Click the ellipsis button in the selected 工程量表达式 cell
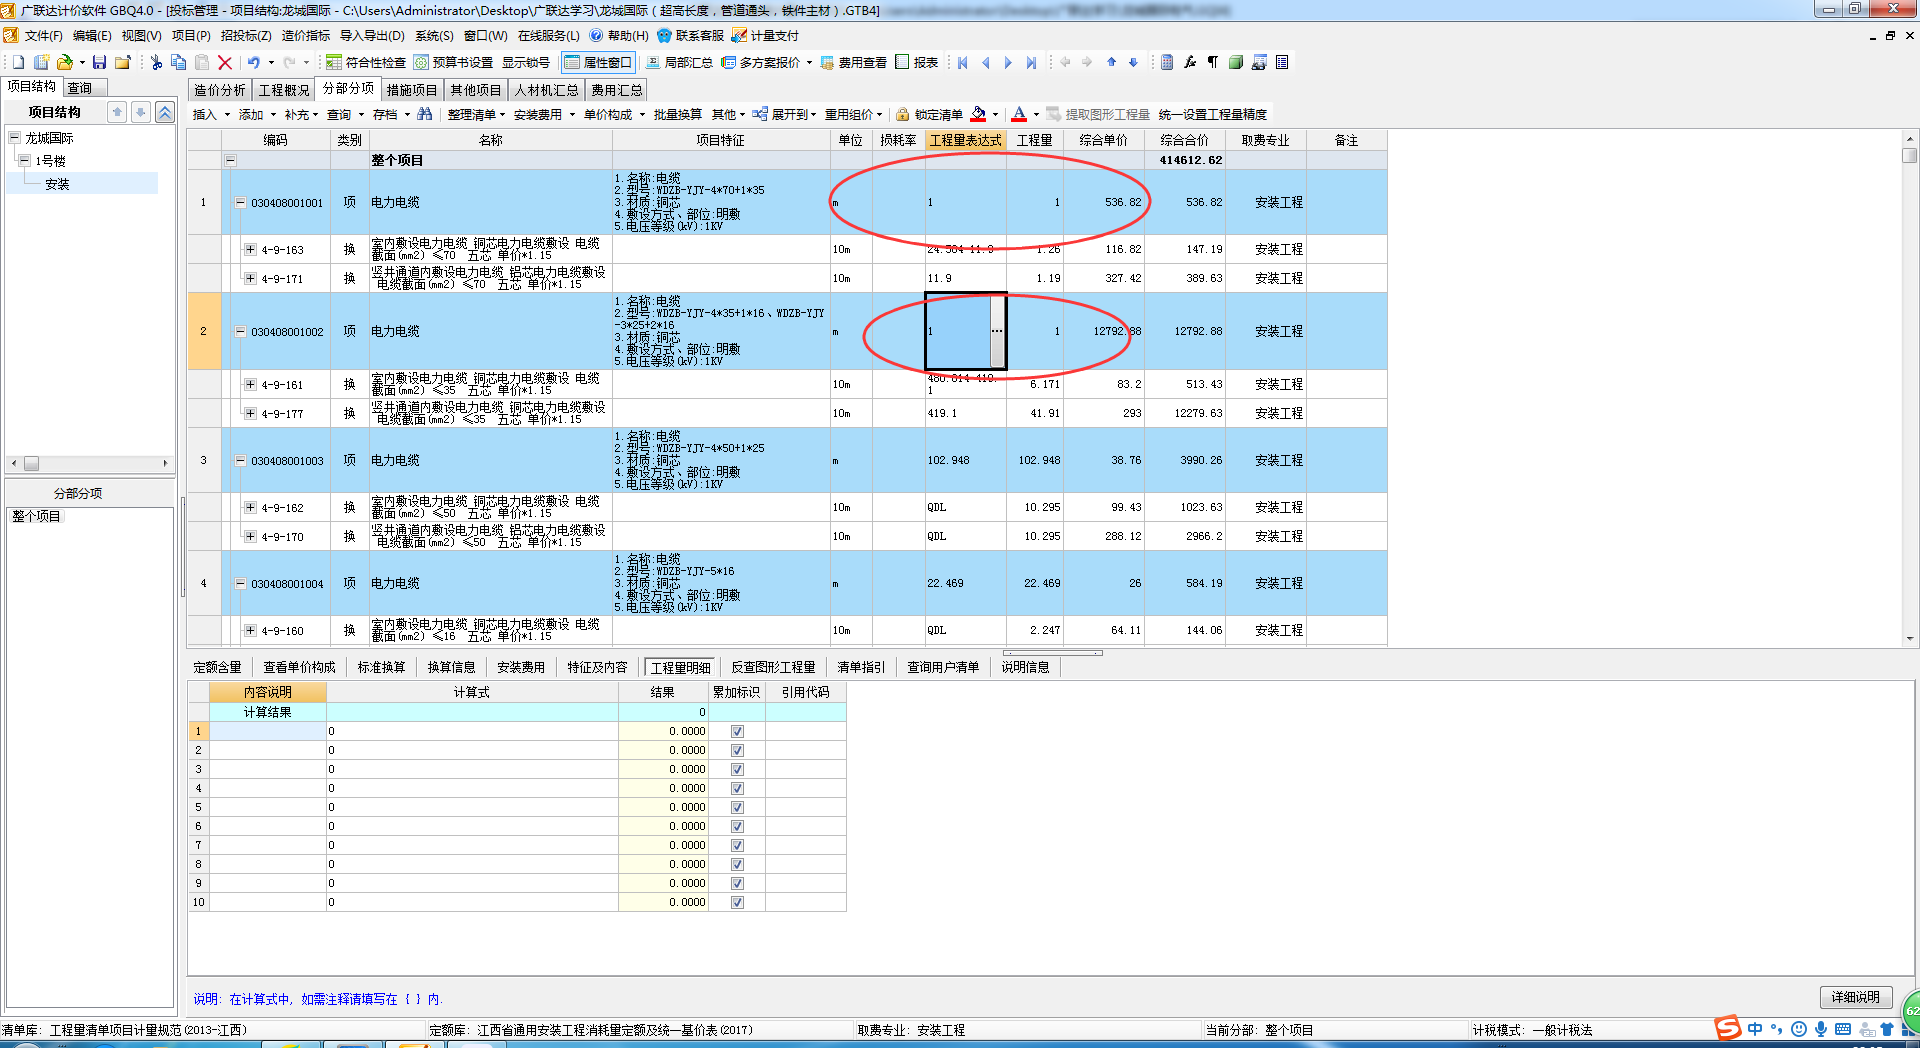The width and height of the screenshot is (1920, 1048). coord(997,331)
